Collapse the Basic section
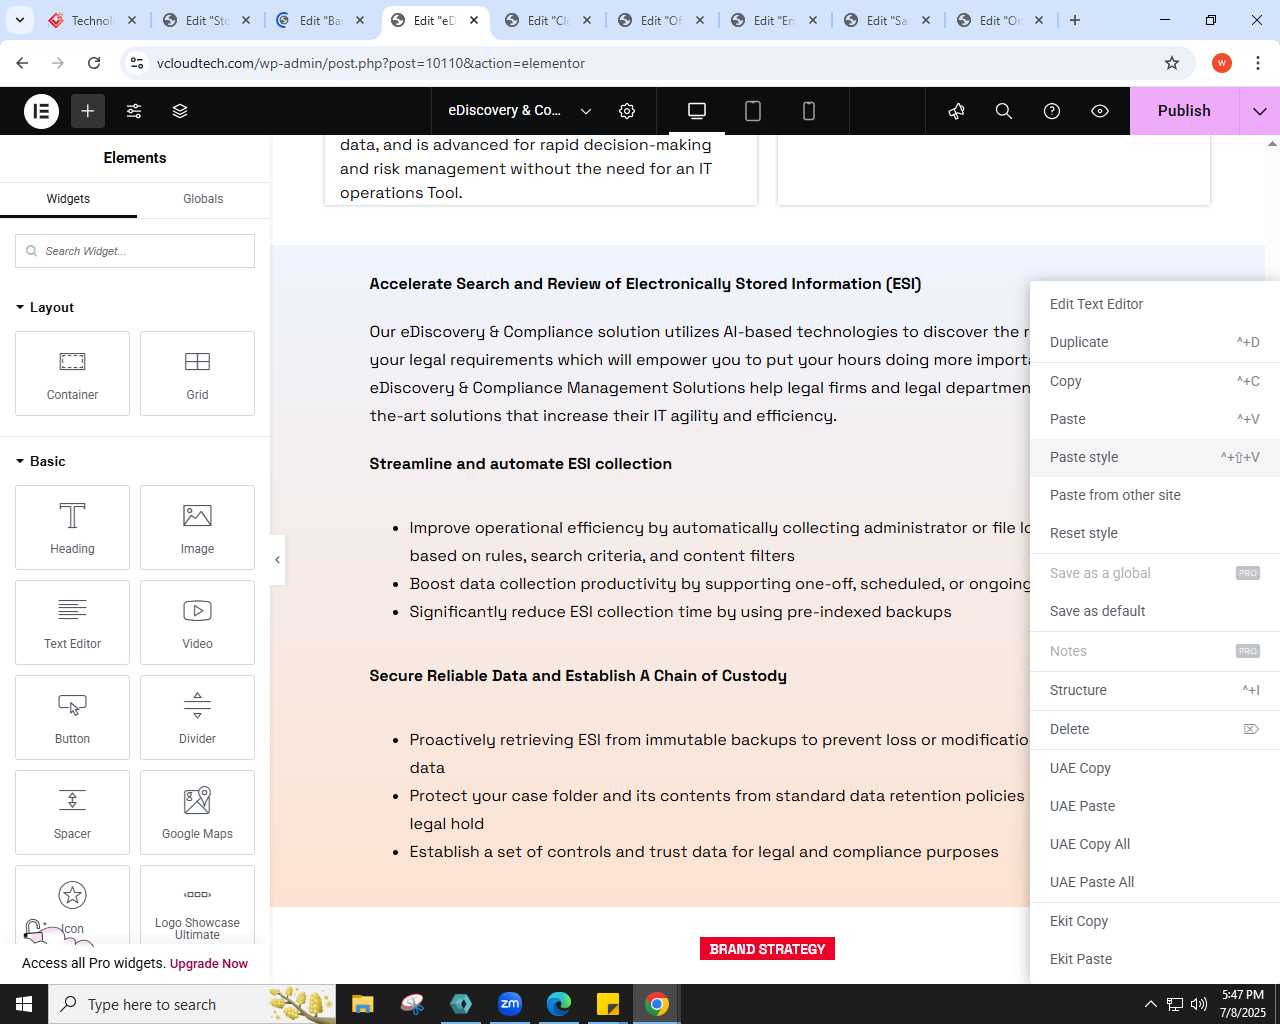Image resolution: width=1280 pixels, height=1024 pixels. [41, 461]
